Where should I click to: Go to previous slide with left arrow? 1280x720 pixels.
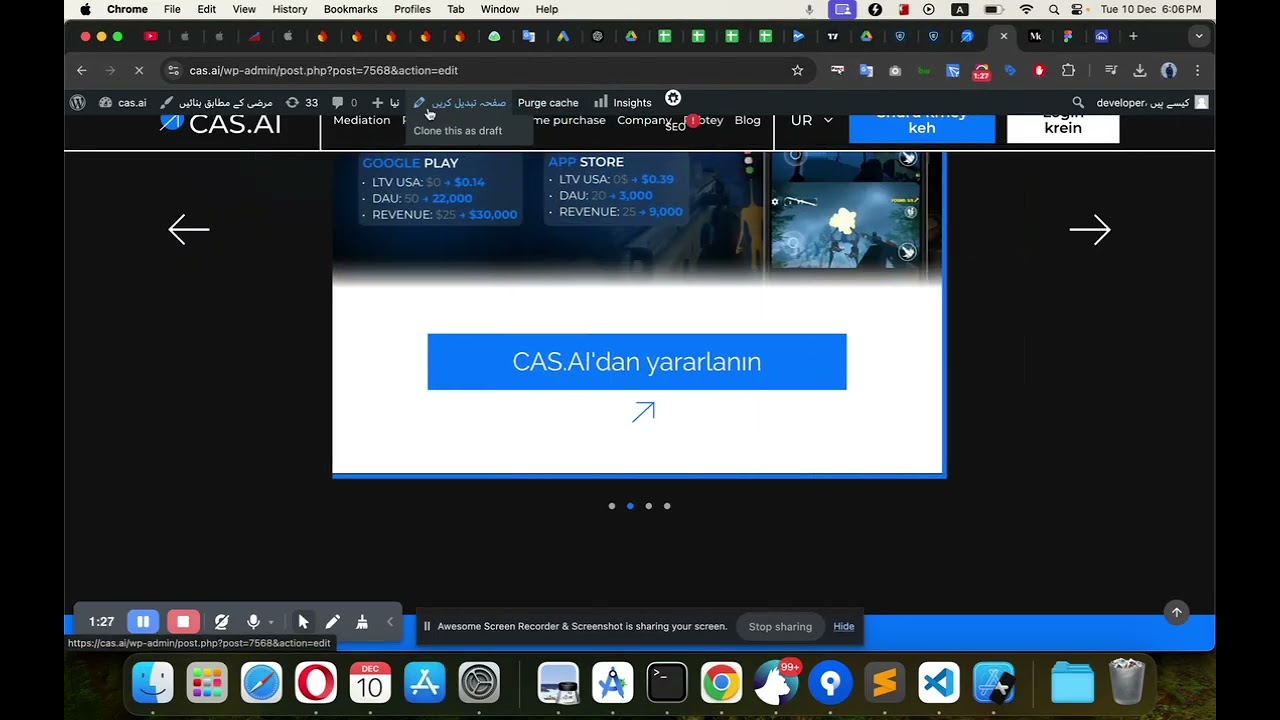[188, 229]
